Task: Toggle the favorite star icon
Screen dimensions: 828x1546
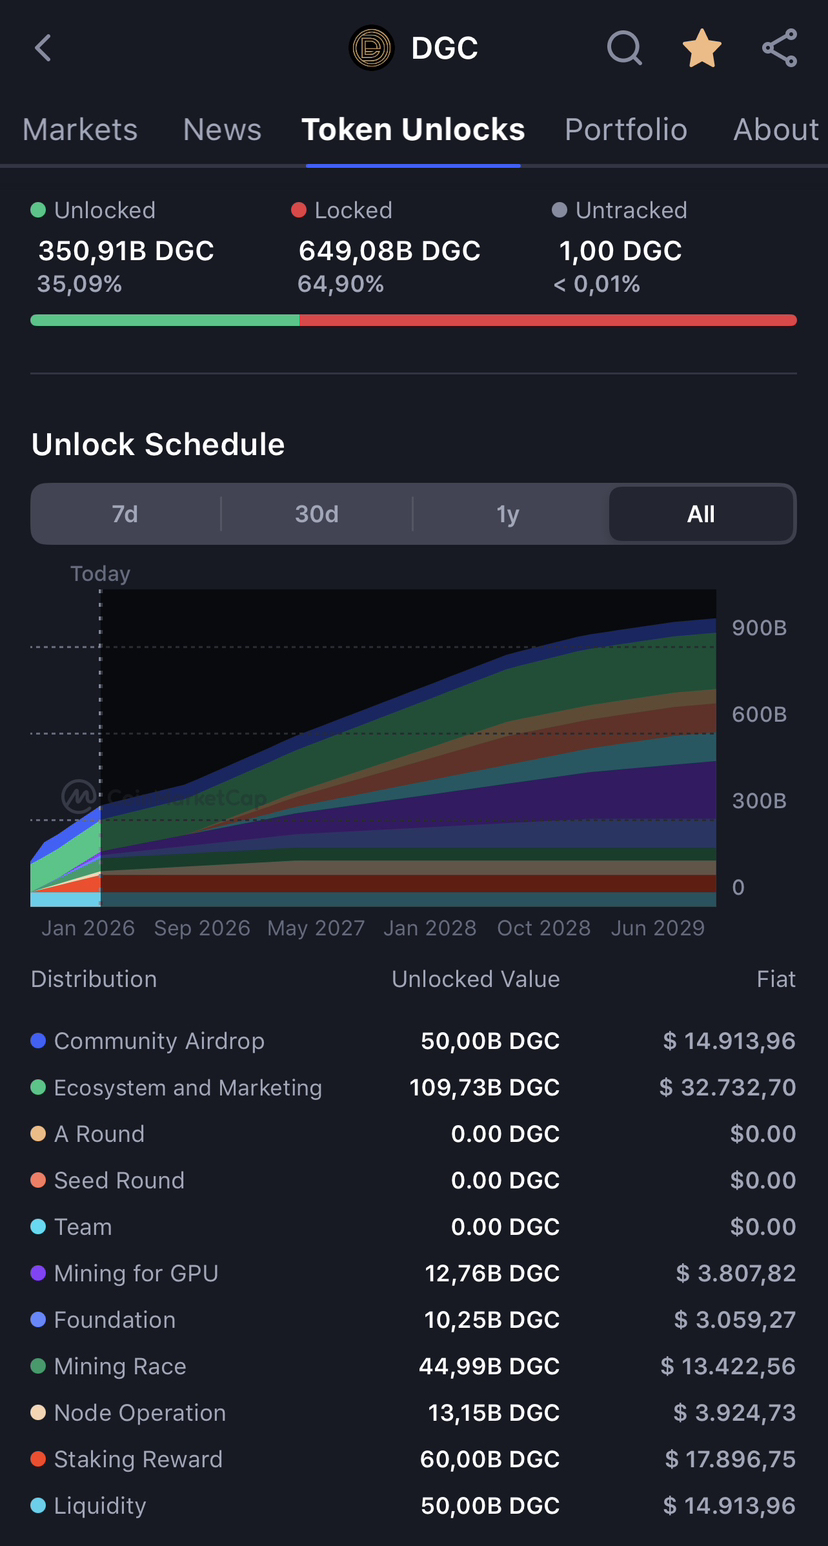Action: coord(701,48)
